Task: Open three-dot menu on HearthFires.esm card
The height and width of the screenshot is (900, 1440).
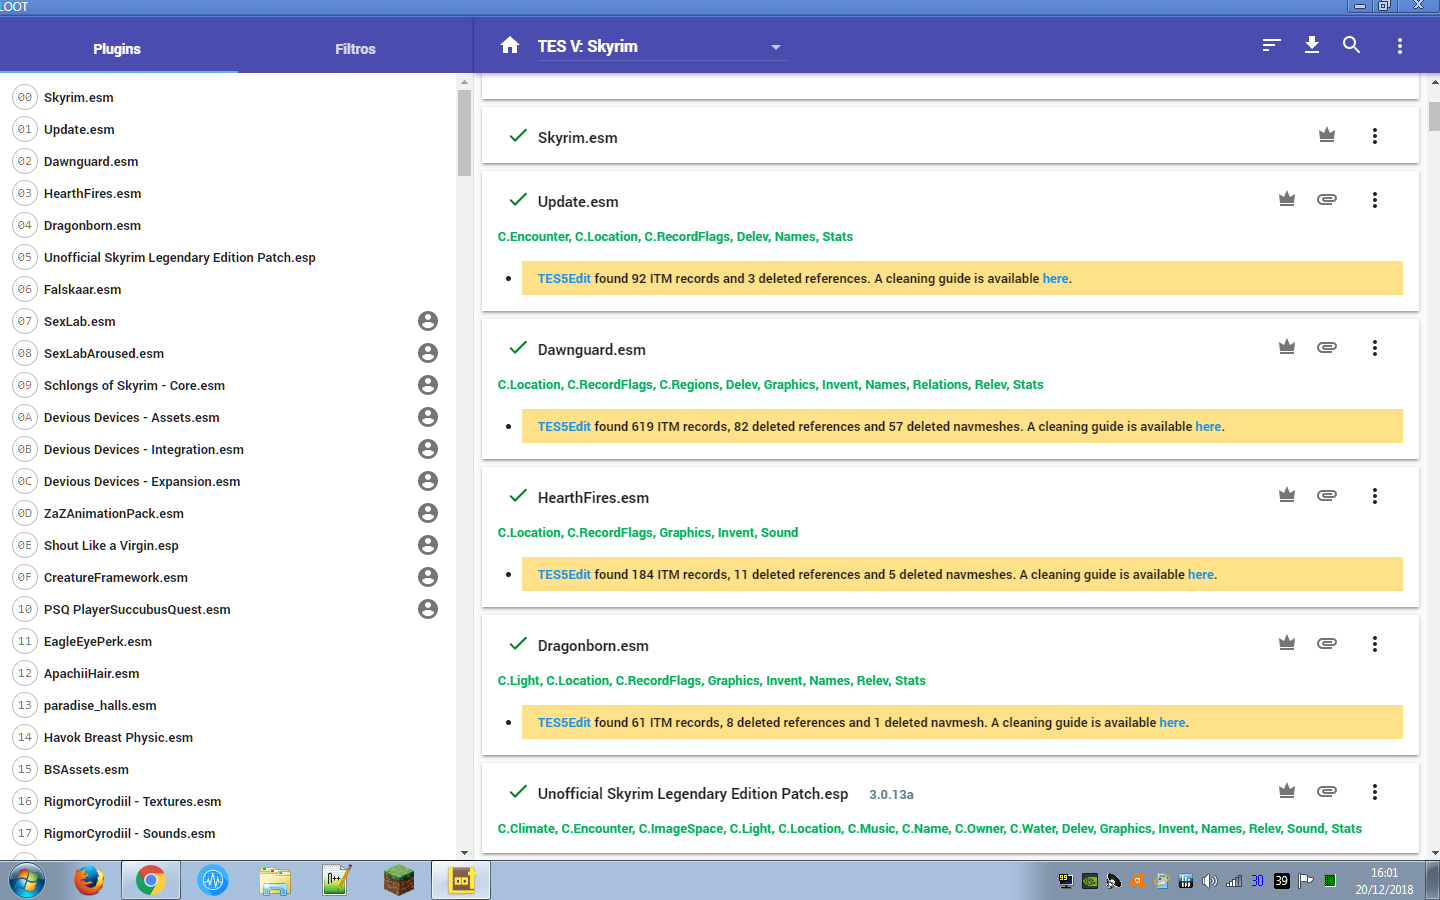Action: [x=1375, y=496]
